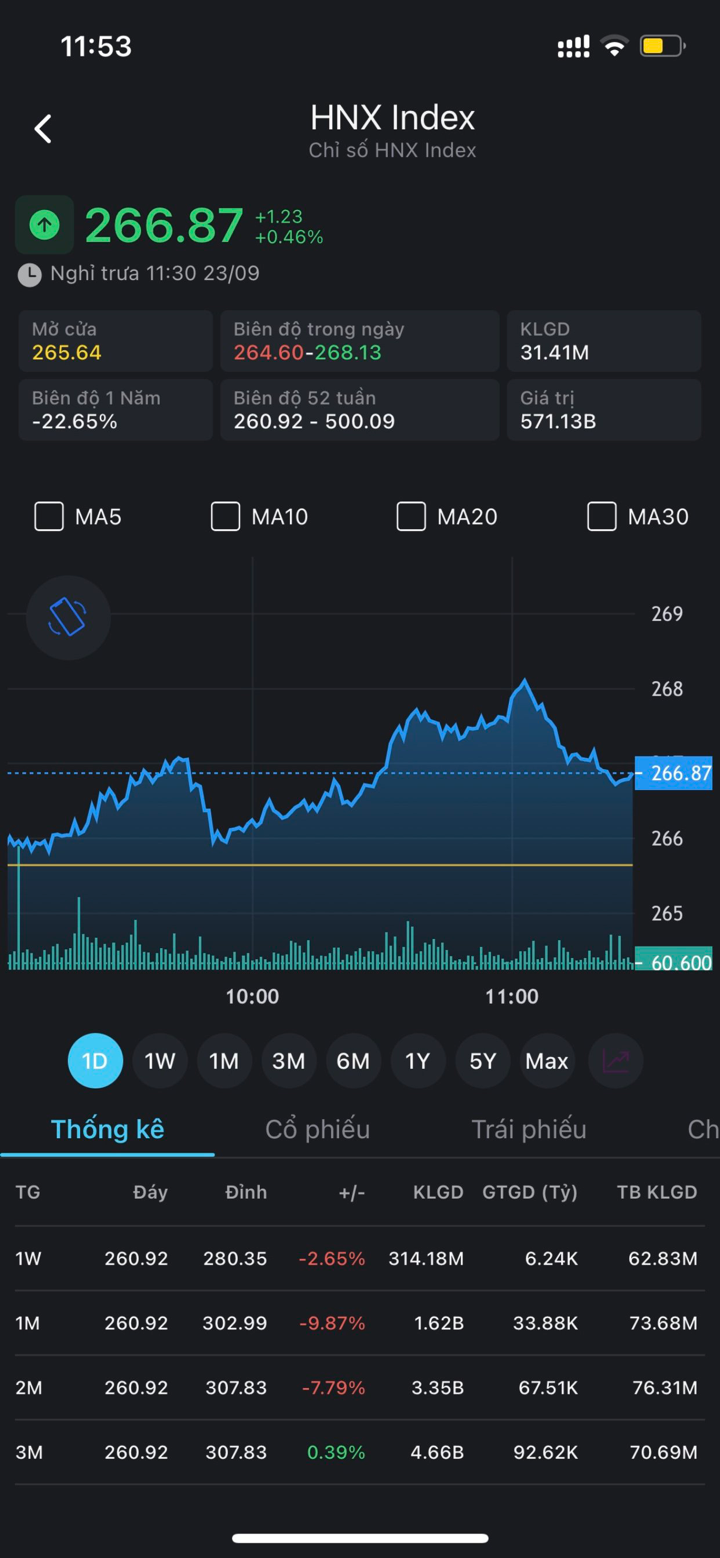Select the 1W time range button

click(x=160, y=1061)
